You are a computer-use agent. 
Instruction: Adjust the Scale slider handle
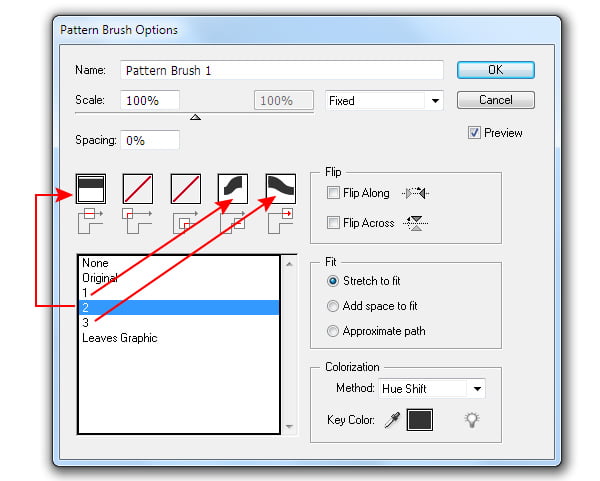tap(196, 117)
